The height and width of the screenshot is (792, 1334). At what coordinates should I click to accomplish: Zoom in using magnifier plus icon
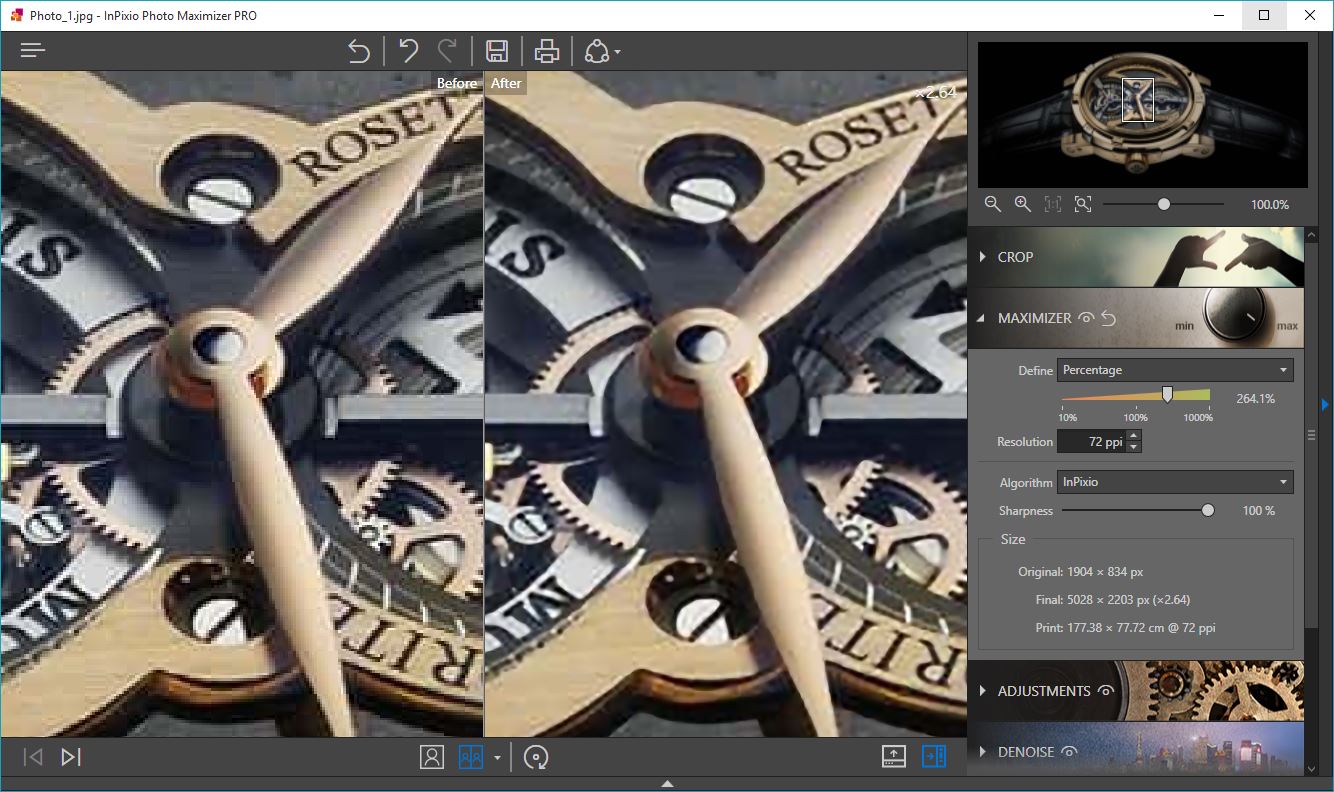point(1023,204)
